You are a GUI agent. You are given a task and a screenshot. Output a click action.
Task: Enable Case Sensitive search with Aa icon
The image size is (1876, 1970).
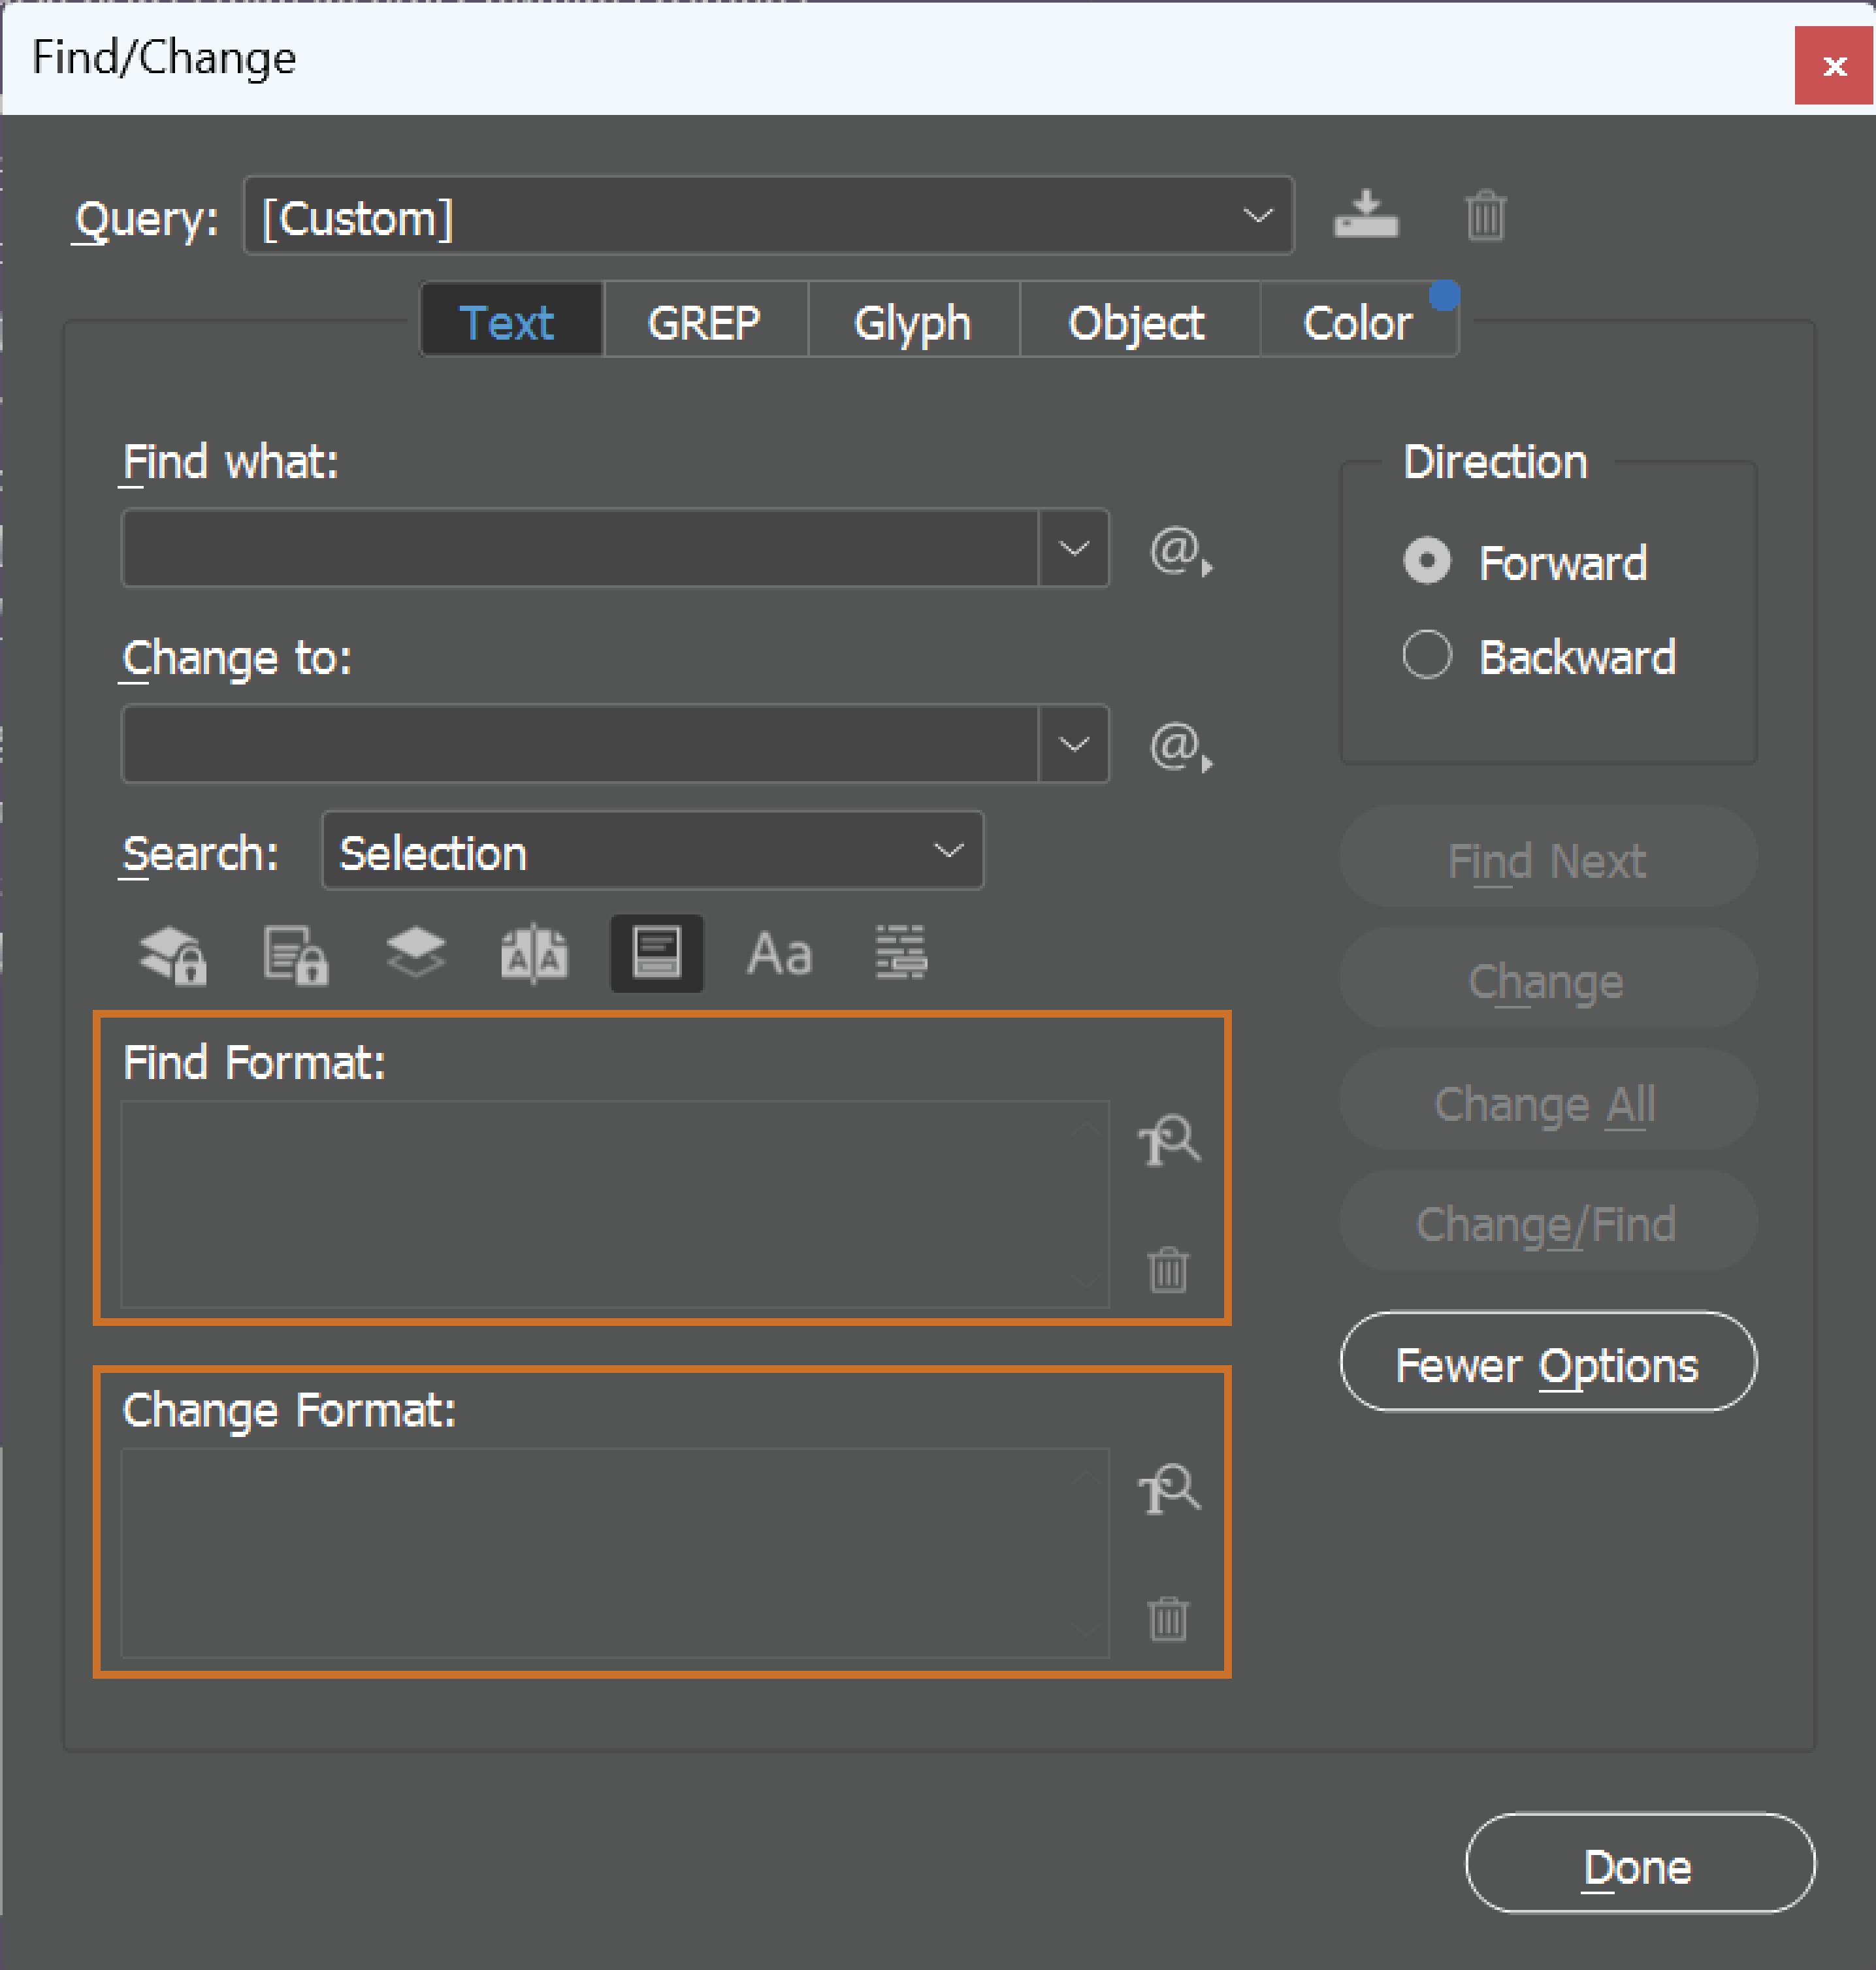pos(779,953)
